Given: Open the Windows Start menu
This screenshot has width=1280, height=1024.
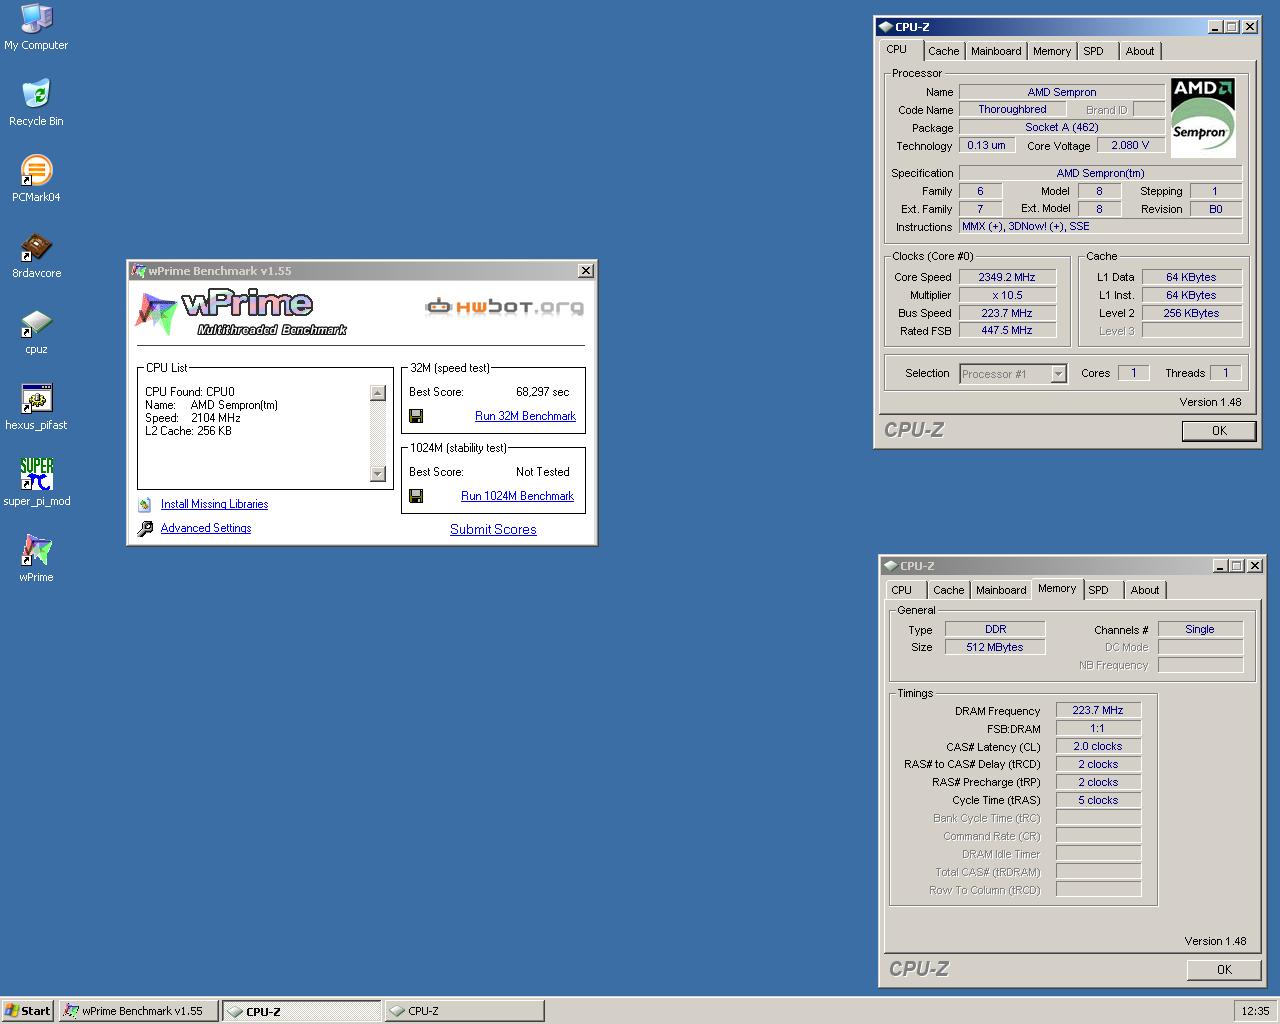Looking at the screenshot, I should 28,1011.
